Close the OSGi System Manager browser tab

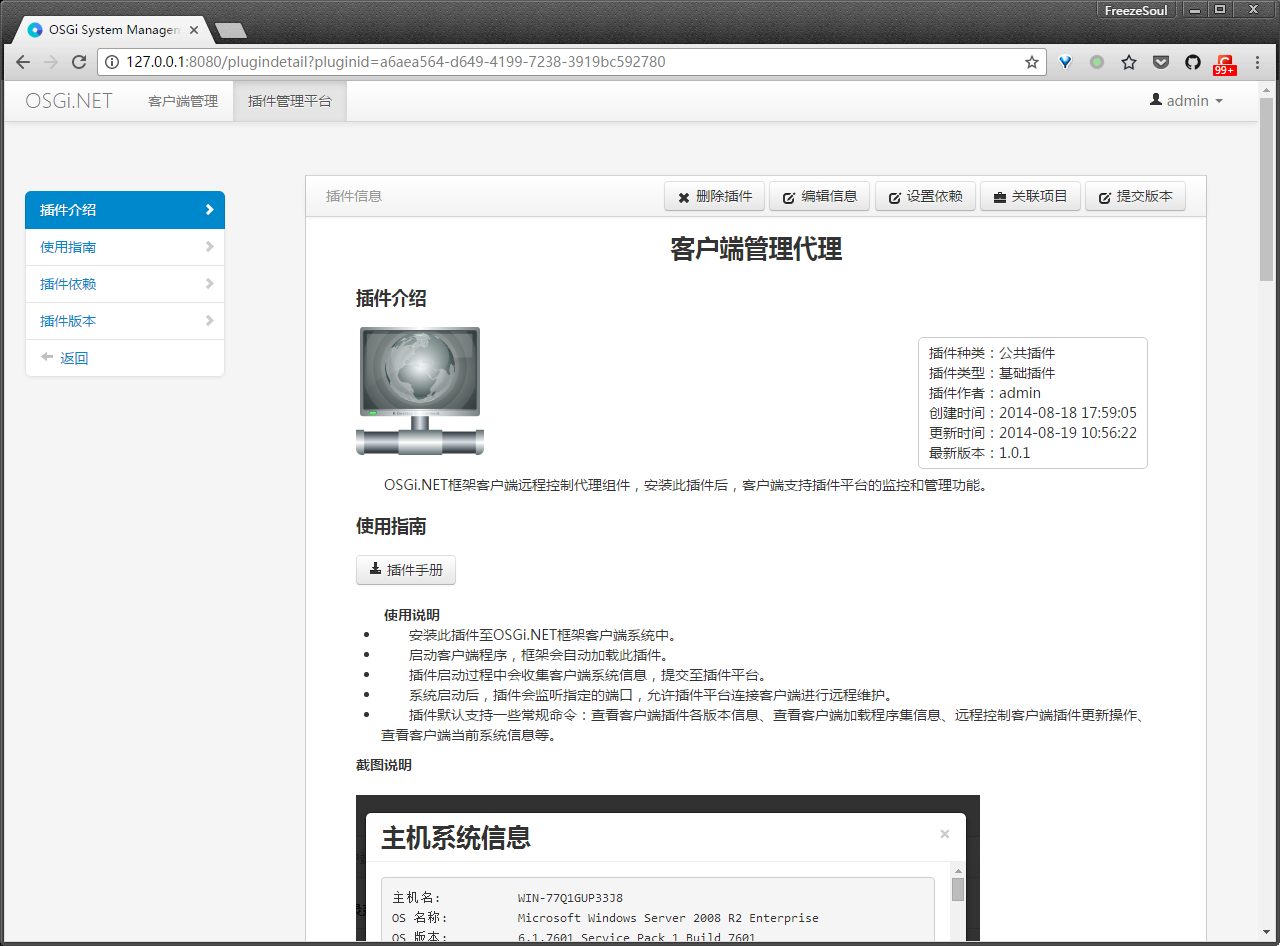tap(195, 30)
